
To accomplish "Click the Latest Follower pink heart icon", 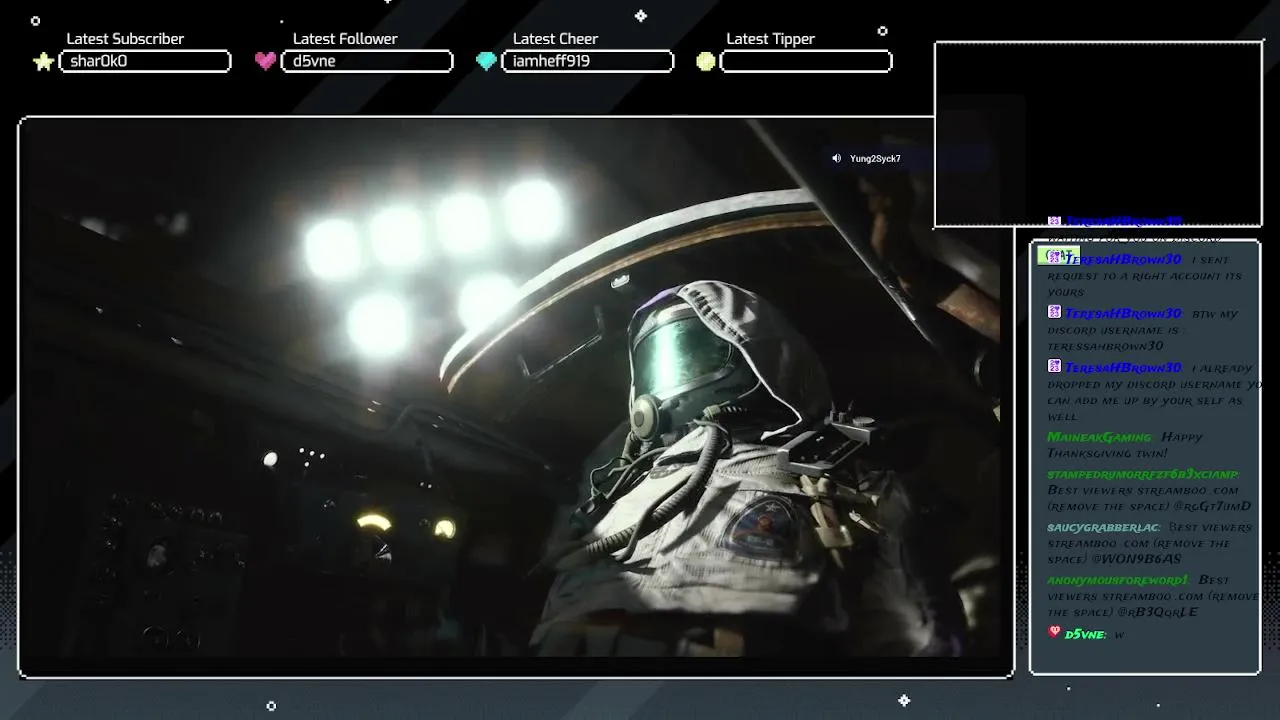I will click(x=265, y=61).
